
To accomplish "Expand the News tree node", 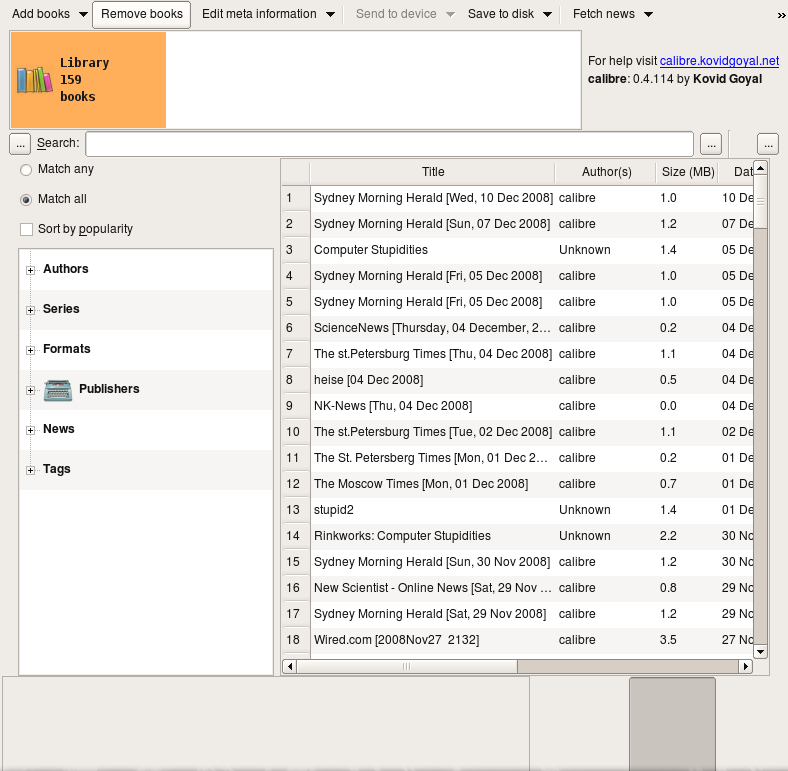I will click(31, 430).
